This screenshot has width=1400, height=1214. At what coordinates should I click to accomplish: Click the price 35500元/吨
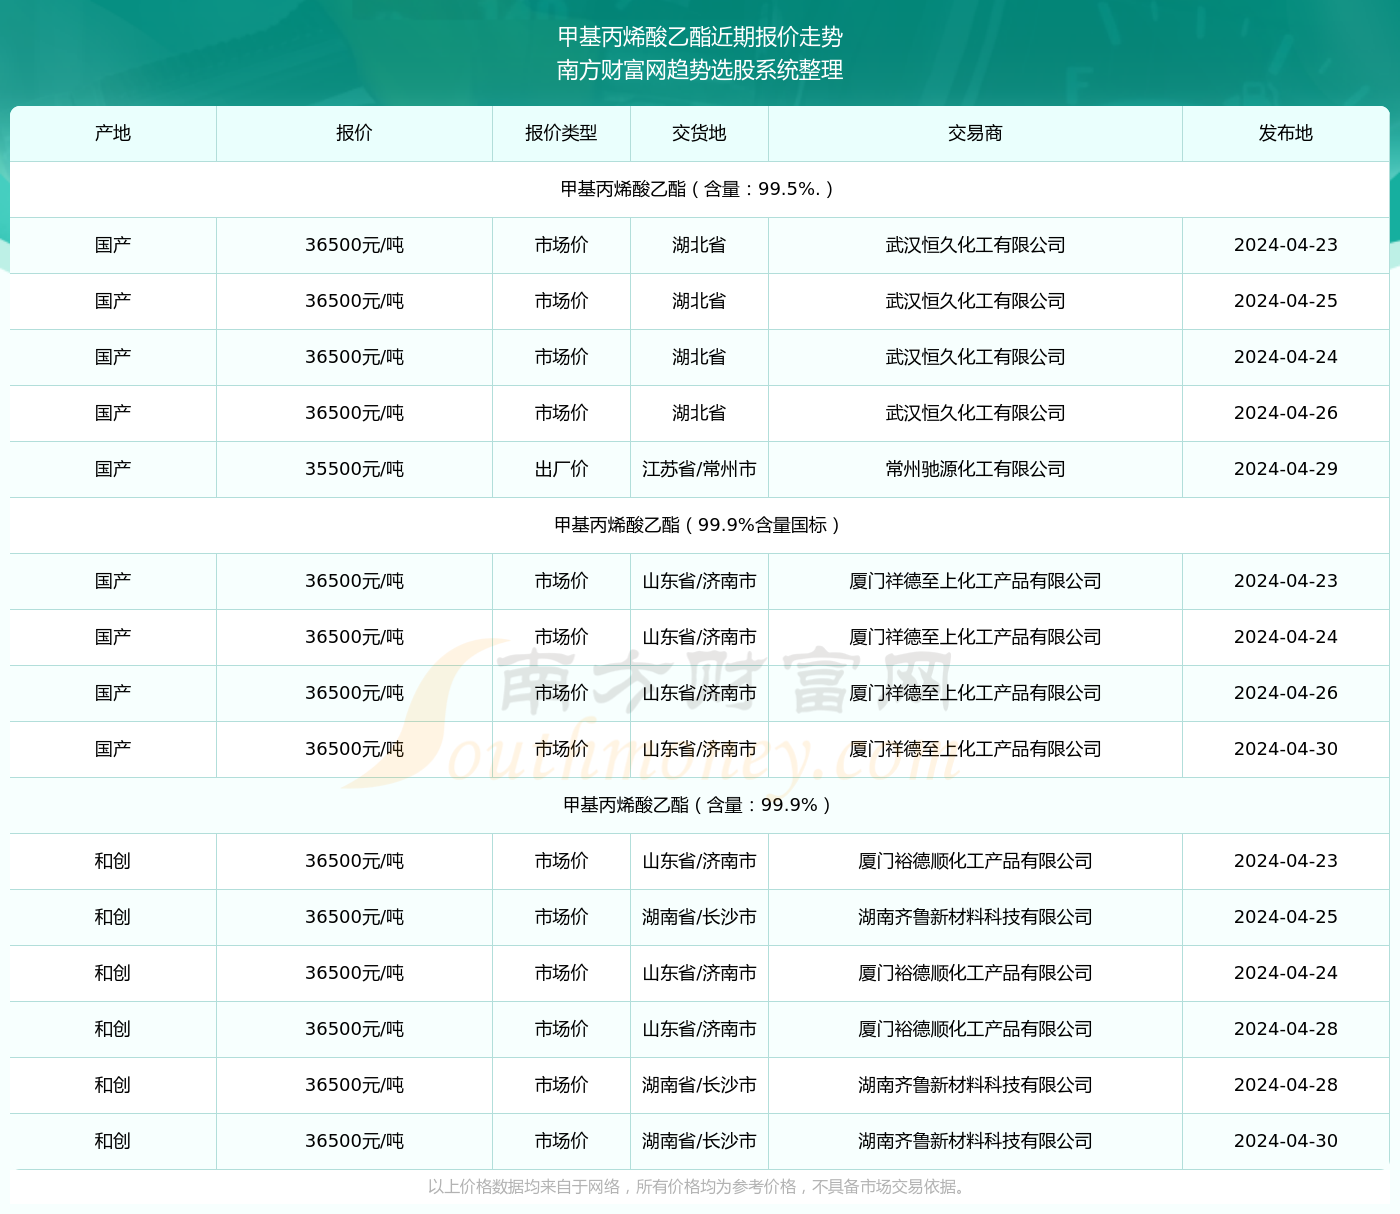pos(354,469)
